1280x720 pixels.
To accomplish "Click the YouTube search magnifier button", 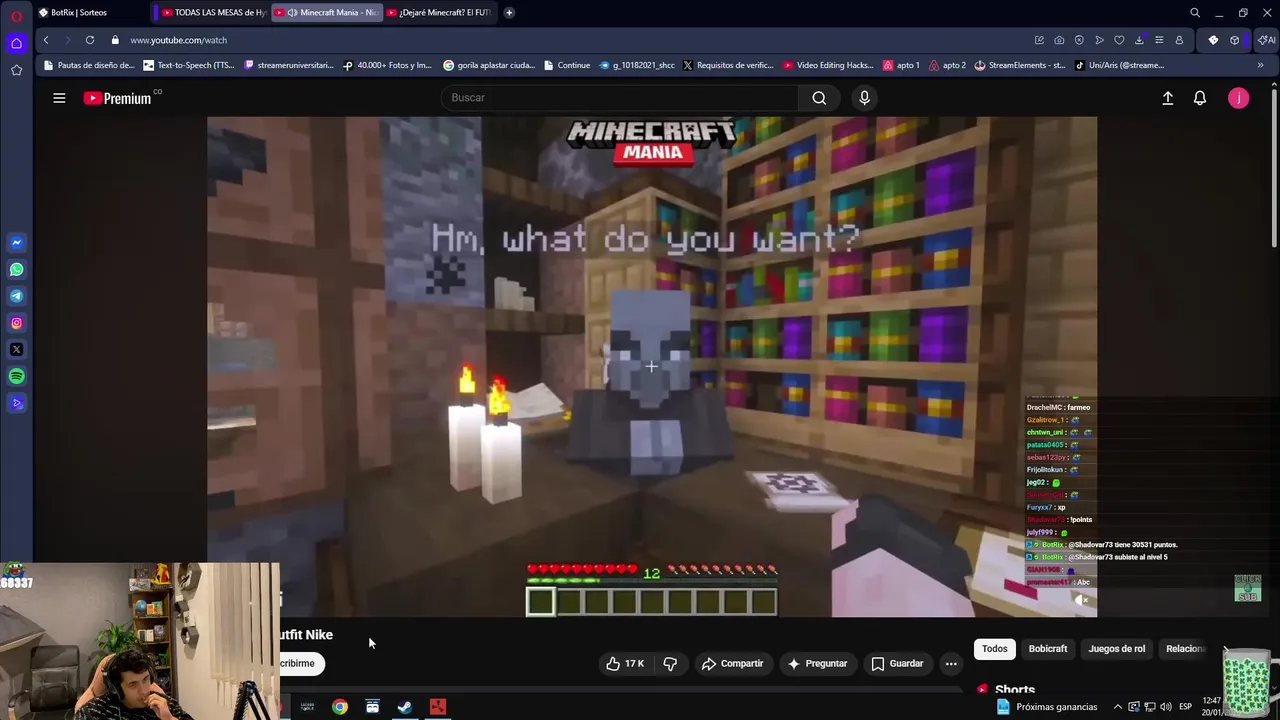I will click(x=819, y=98).
